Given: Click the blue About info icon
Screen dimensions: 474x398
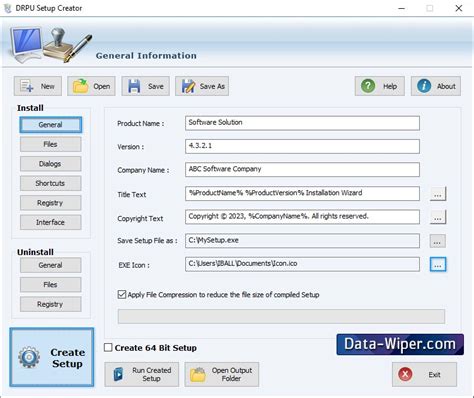Looking at the screenshot, I should [x=424, y=86].
